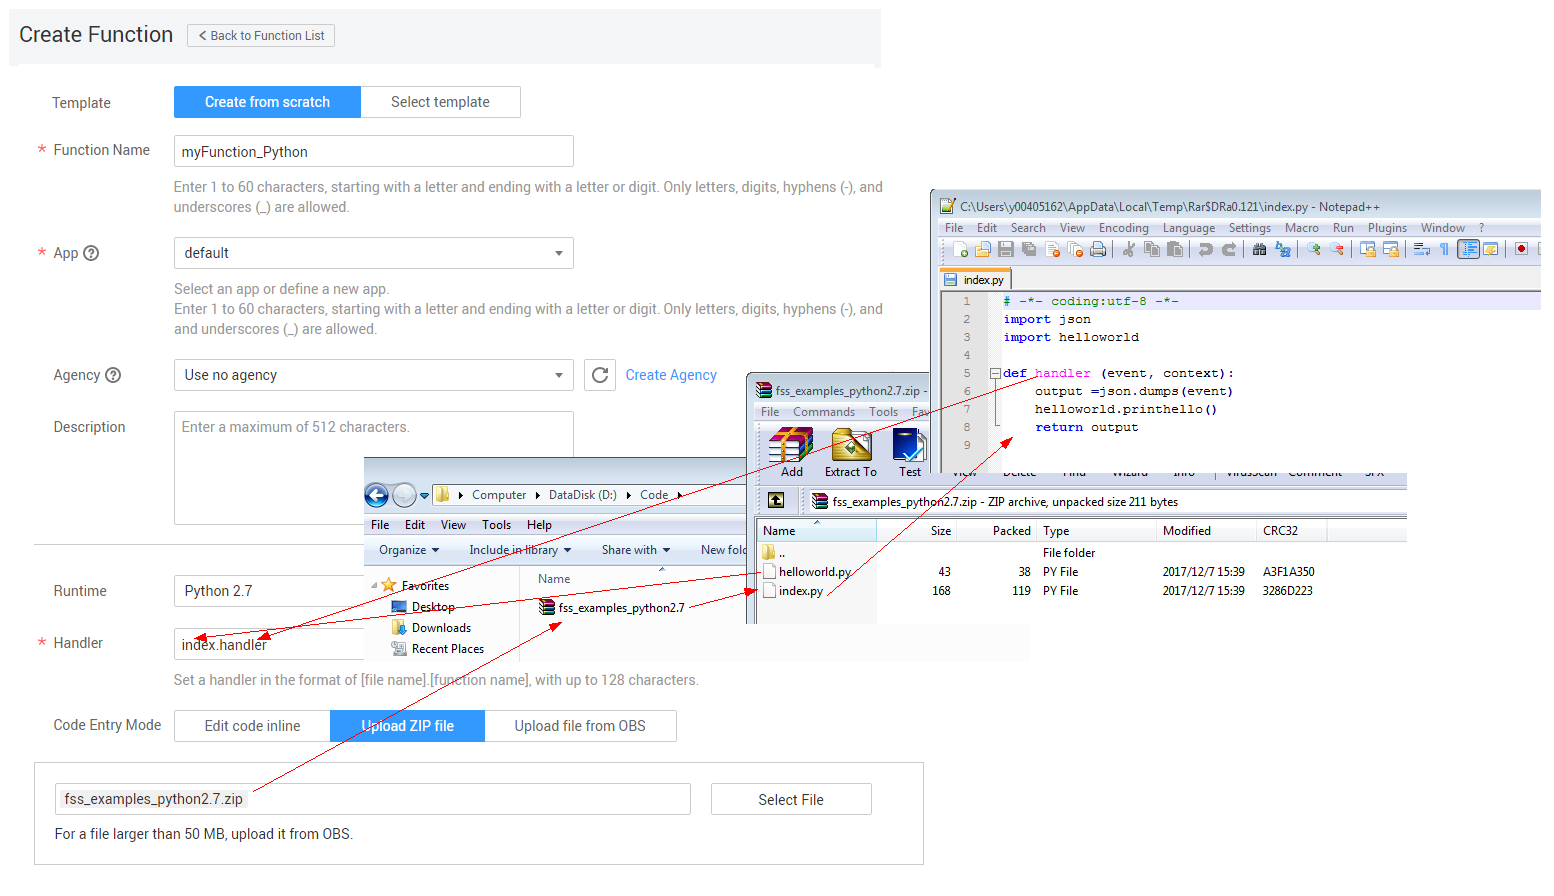The height and width of the screenshot is (896, 1554).
Task: Select Create from scratch template option
Action: [267, 102]
